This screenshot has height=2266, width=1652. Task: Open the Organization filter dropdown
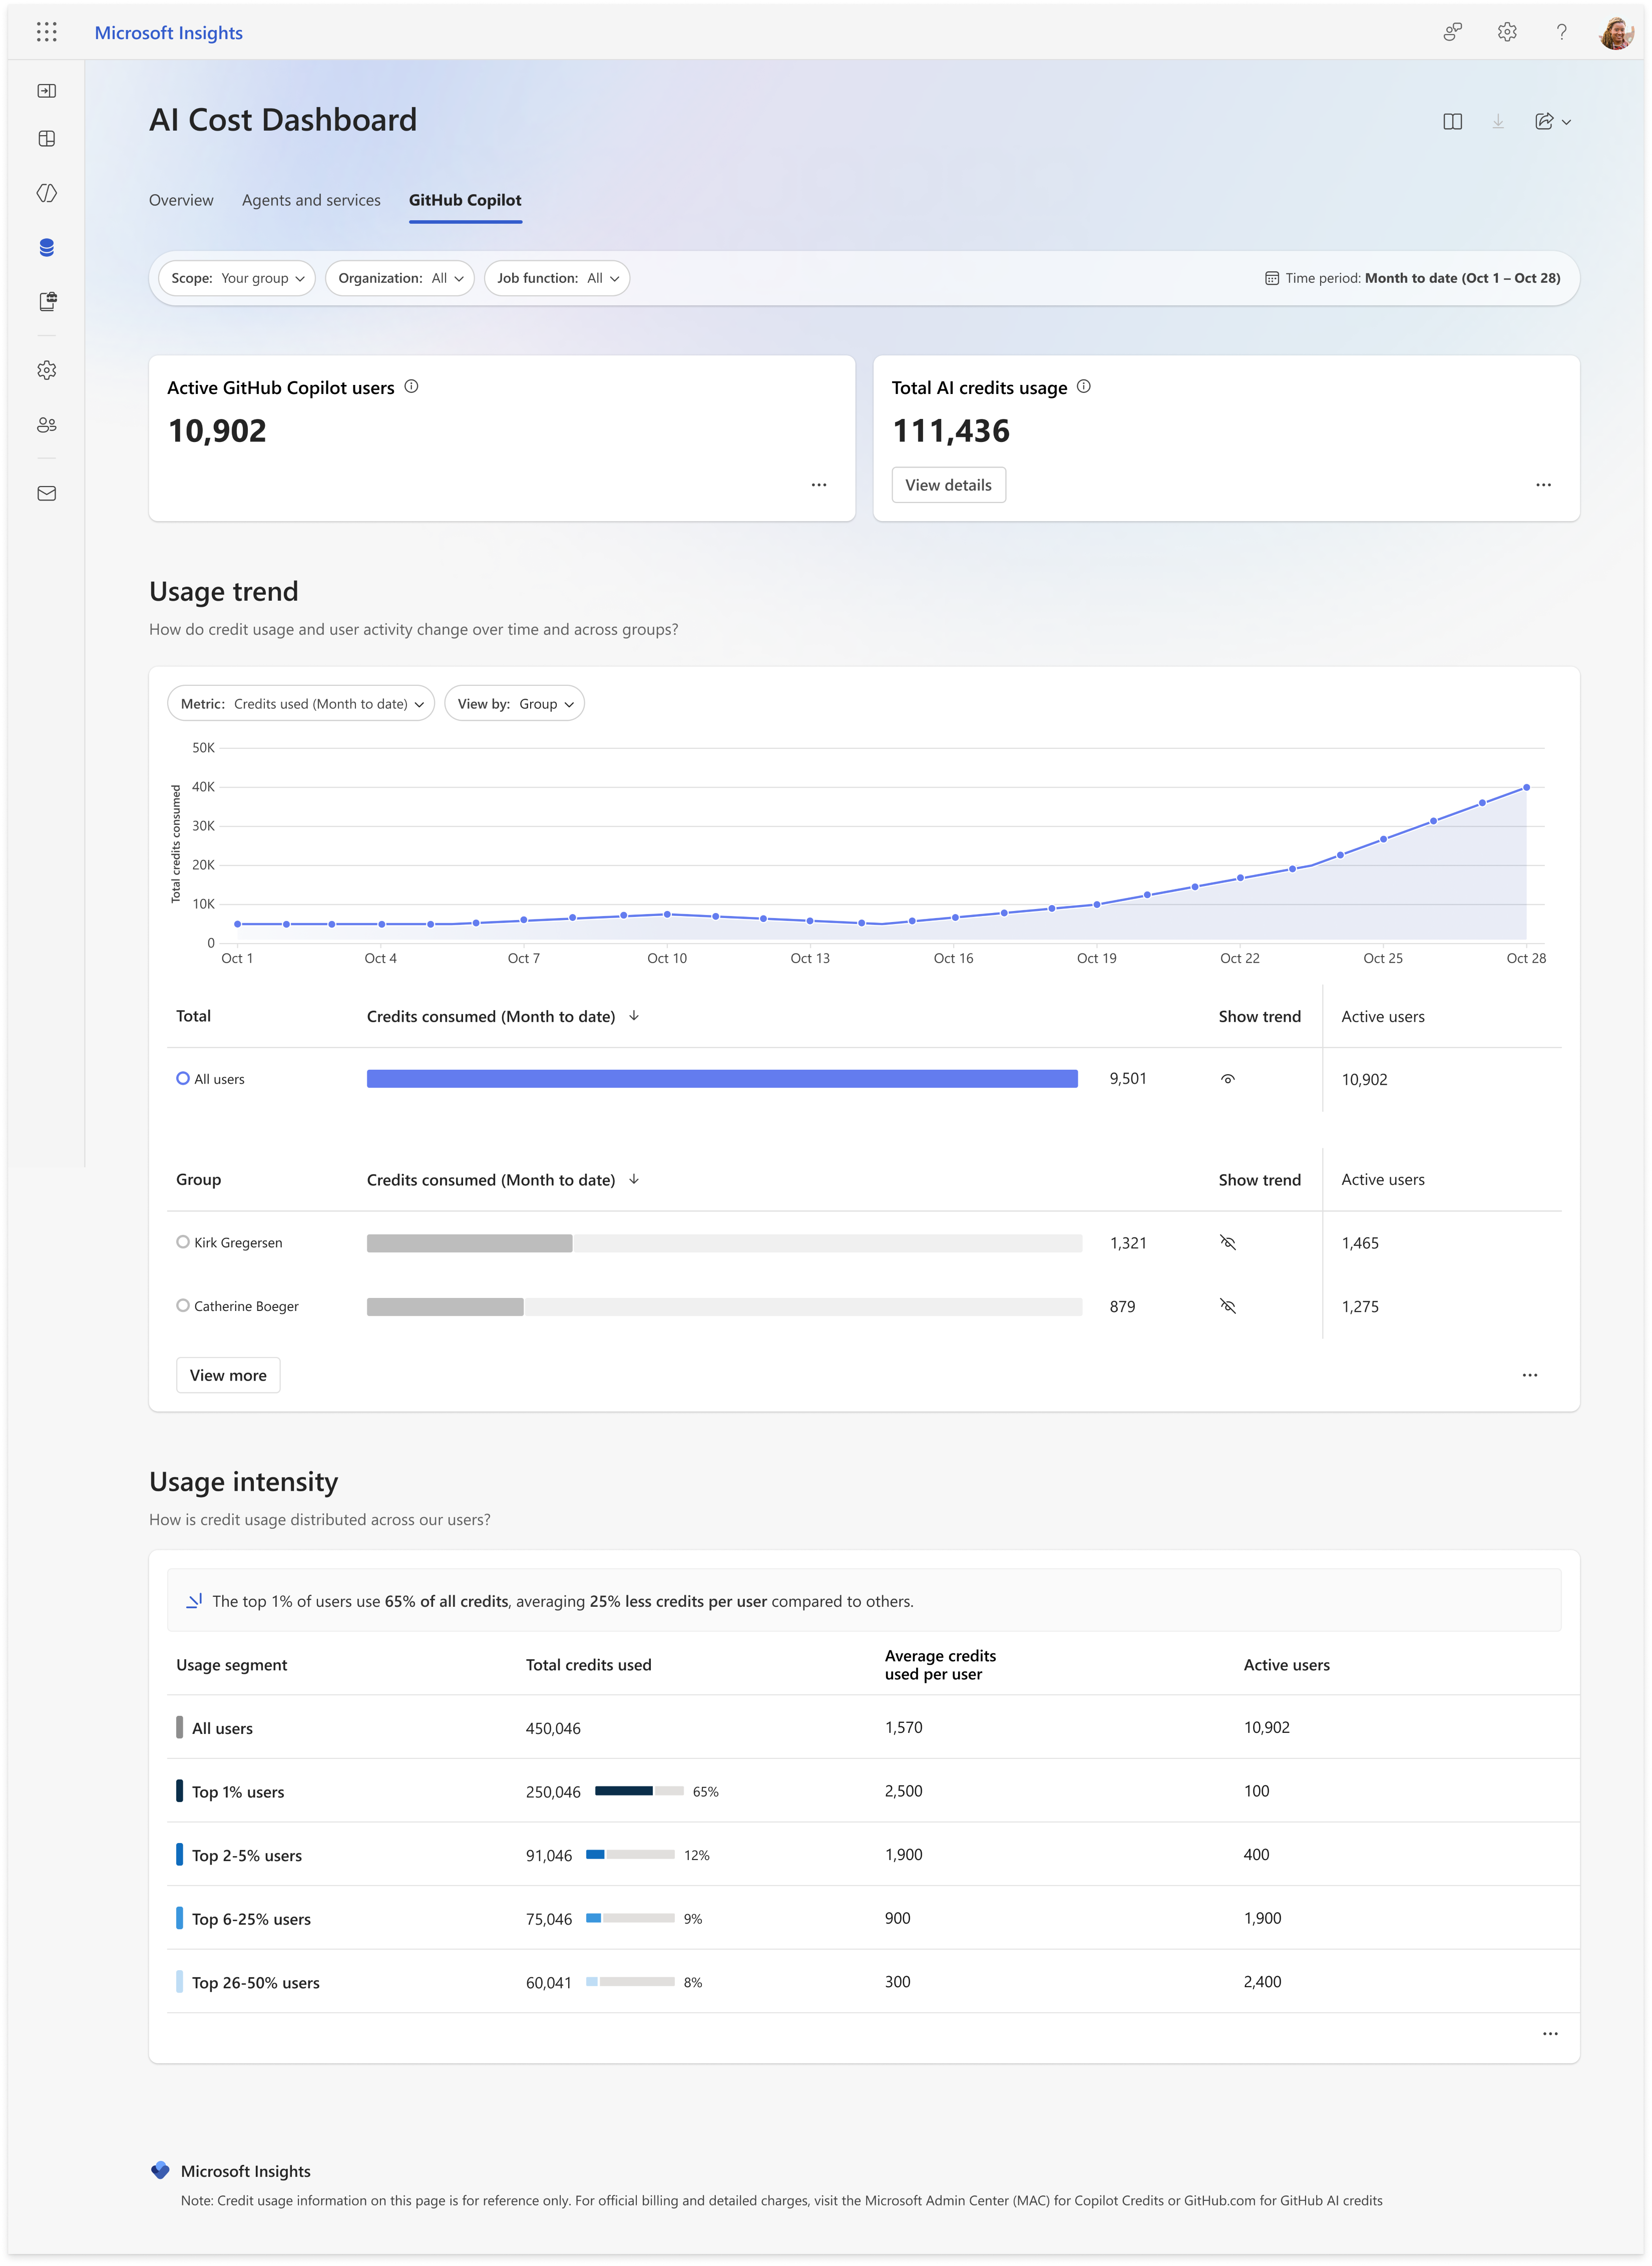click(399, 278)
